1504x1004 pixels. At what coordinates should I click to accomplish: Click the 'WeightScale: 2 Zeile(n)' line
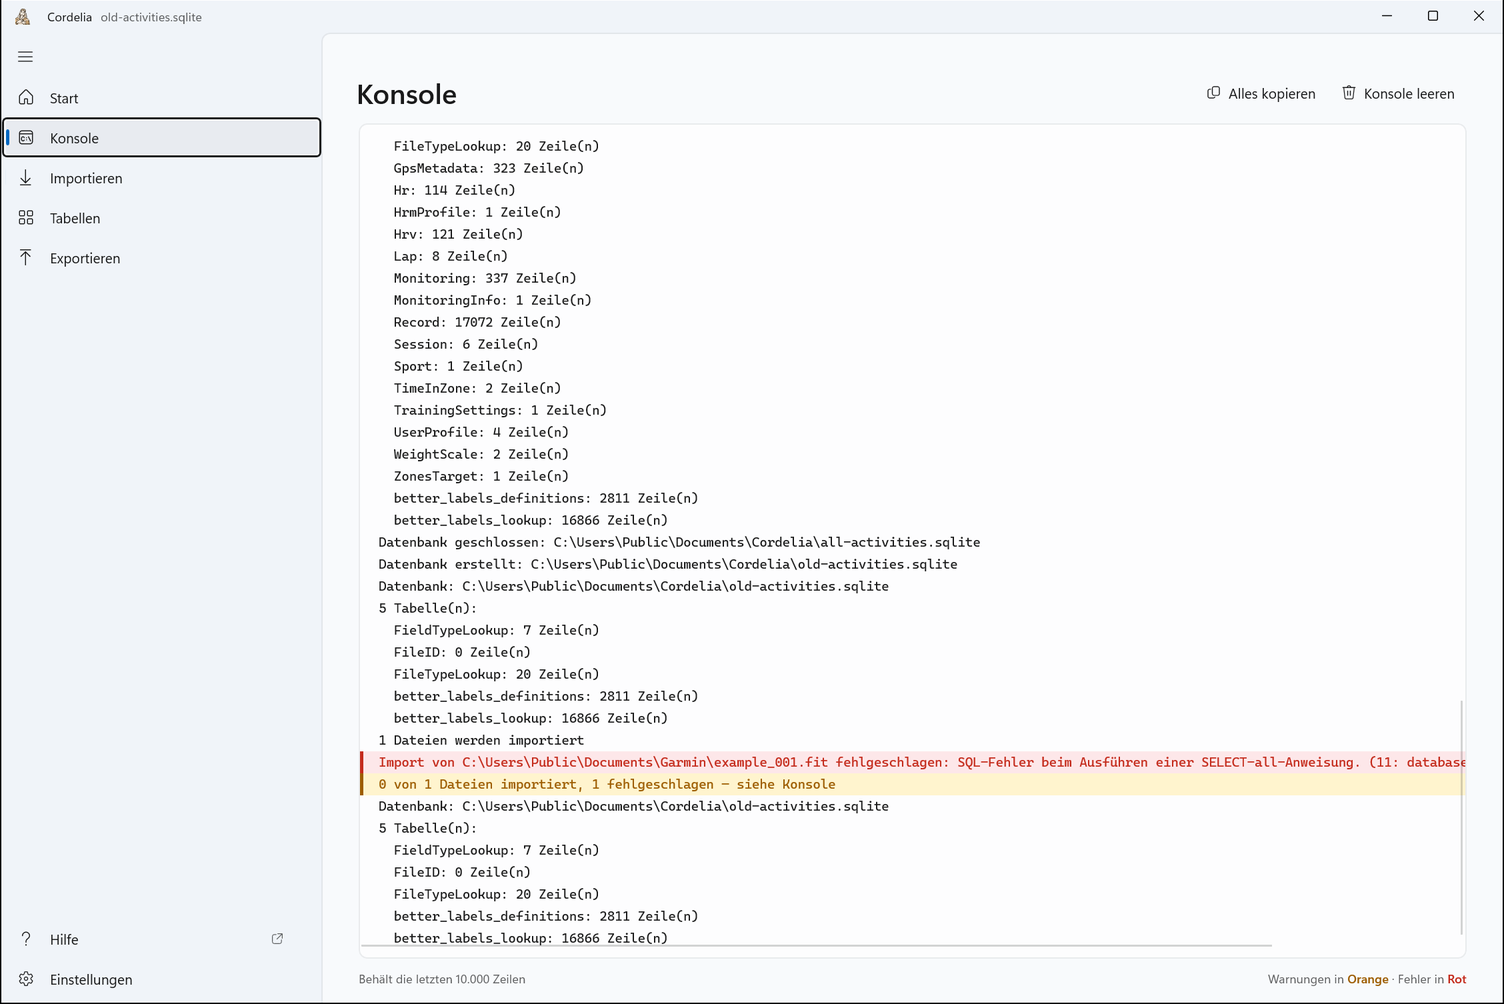pos(481,454)
